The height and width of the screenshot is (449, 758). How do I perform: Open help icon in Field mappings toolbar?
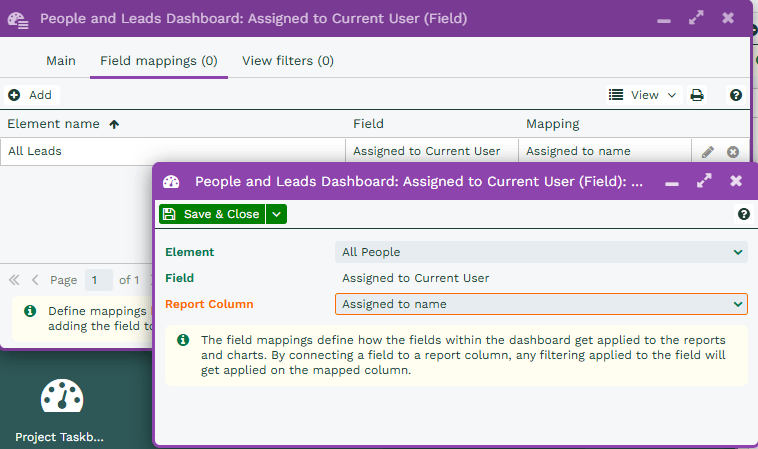pyautogui.click(x=736, y=95)
